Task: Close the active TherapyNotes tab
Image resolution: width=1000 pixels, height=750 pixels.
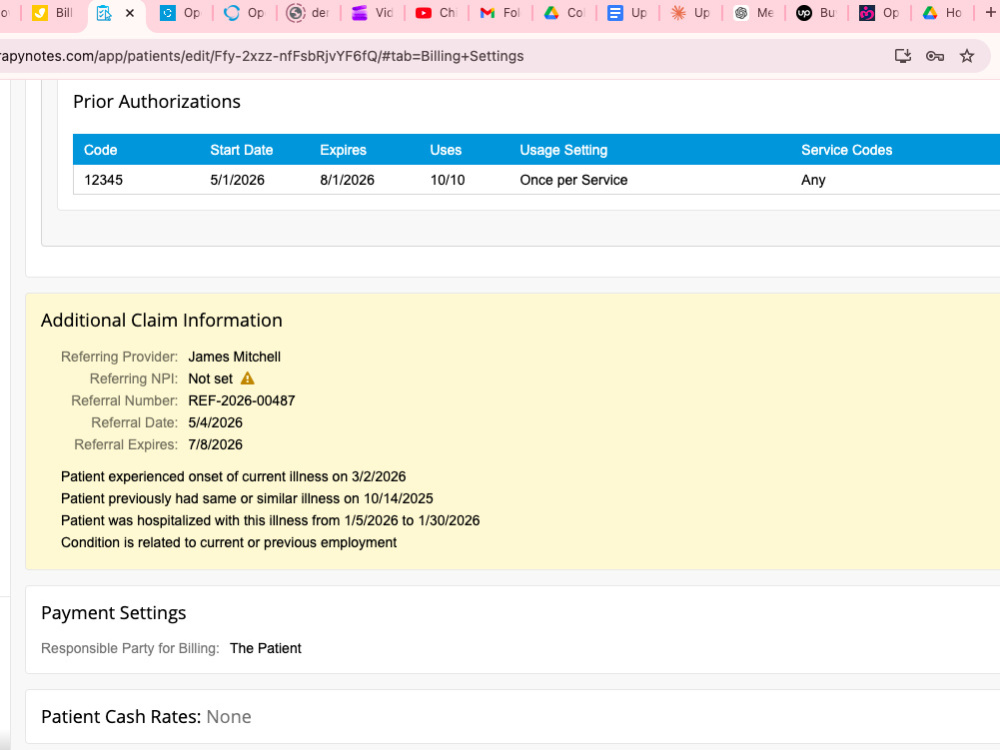Action: click(x=129, y=13)
